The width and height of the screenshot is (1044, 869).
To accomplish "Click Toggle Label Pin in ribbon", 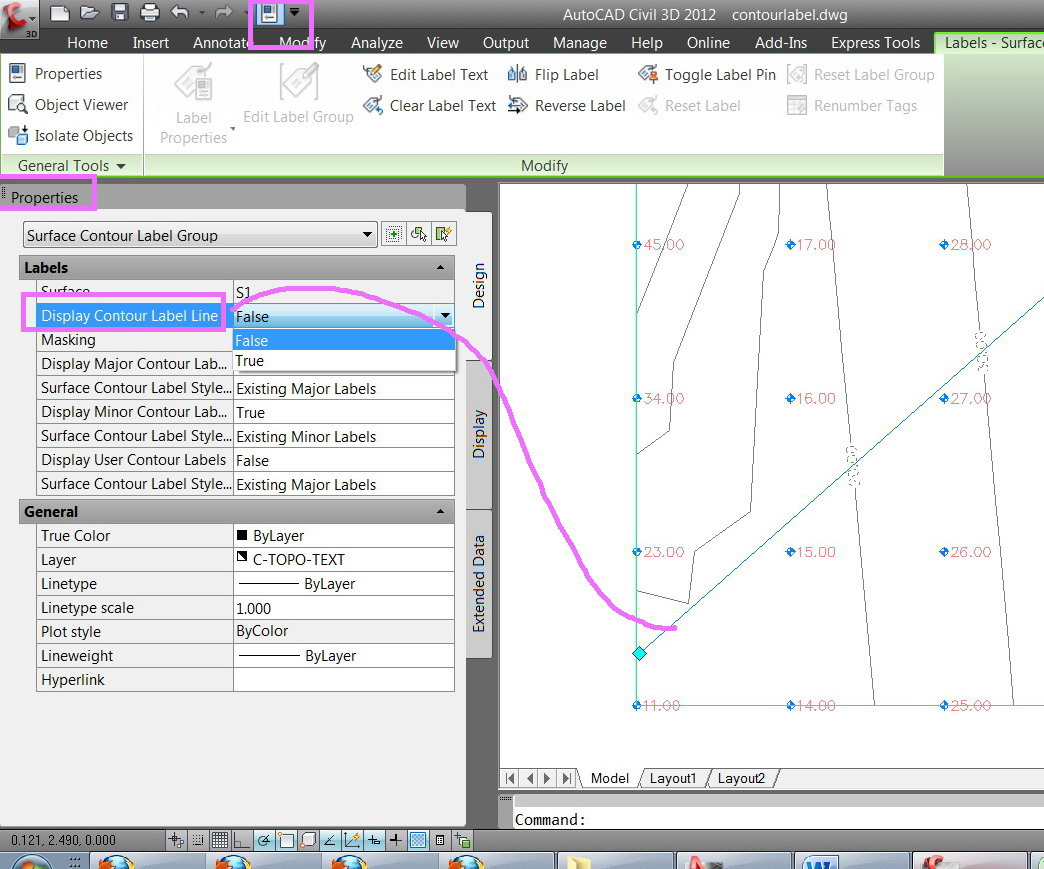I will coord(706,74).
